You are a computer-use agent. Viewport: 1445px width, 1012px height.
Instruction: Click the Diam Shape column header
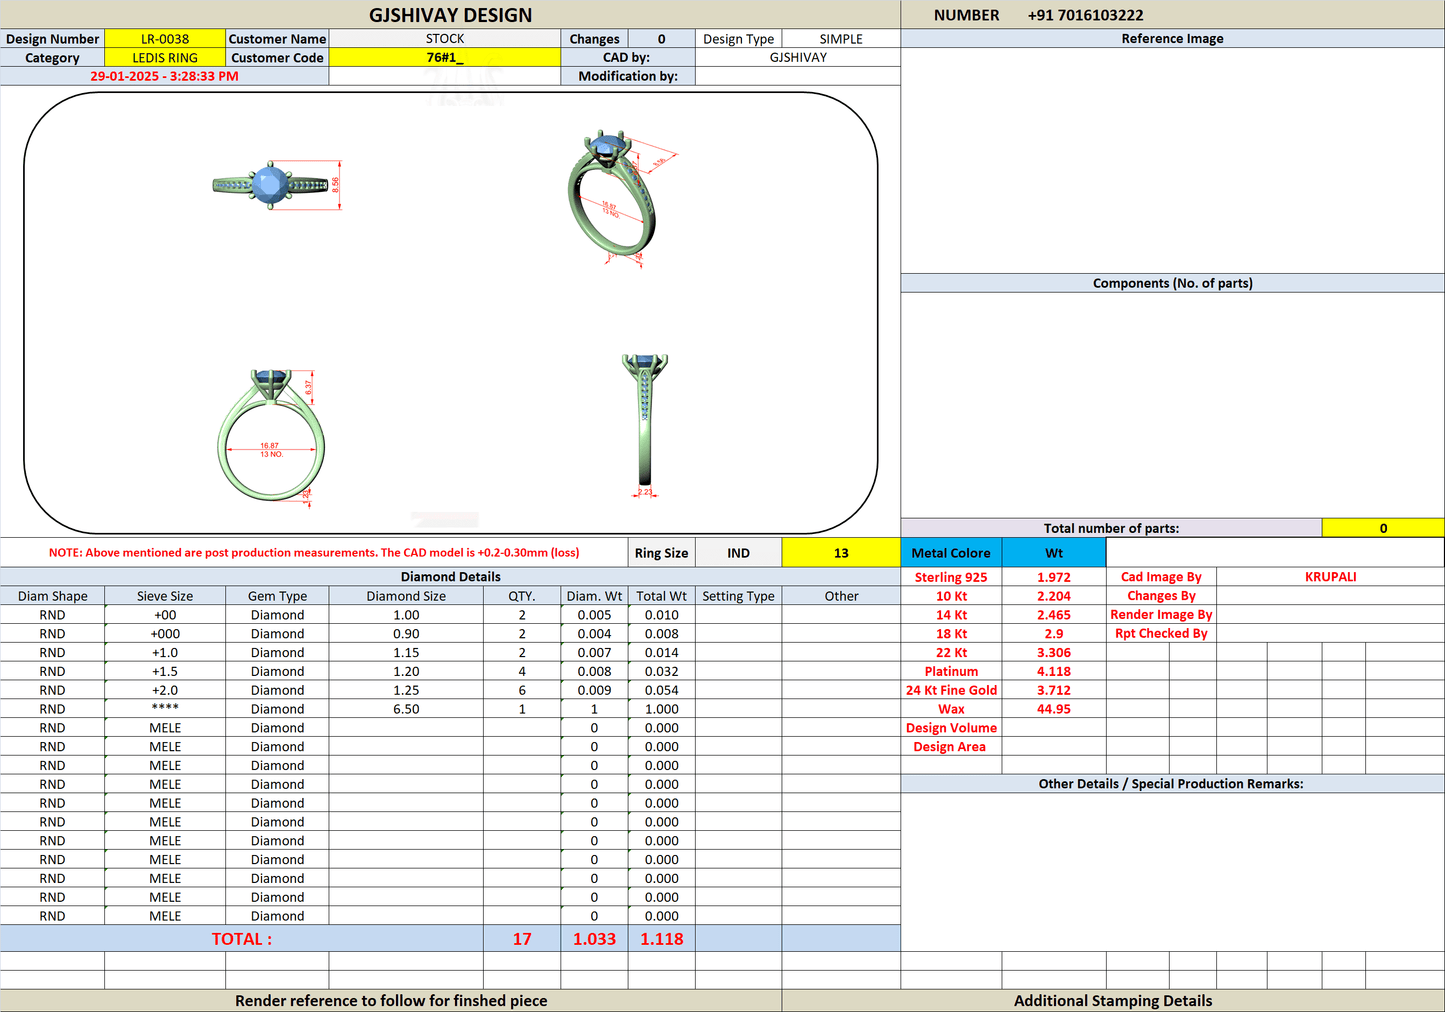pyautogui.click(x=53, y=596)
